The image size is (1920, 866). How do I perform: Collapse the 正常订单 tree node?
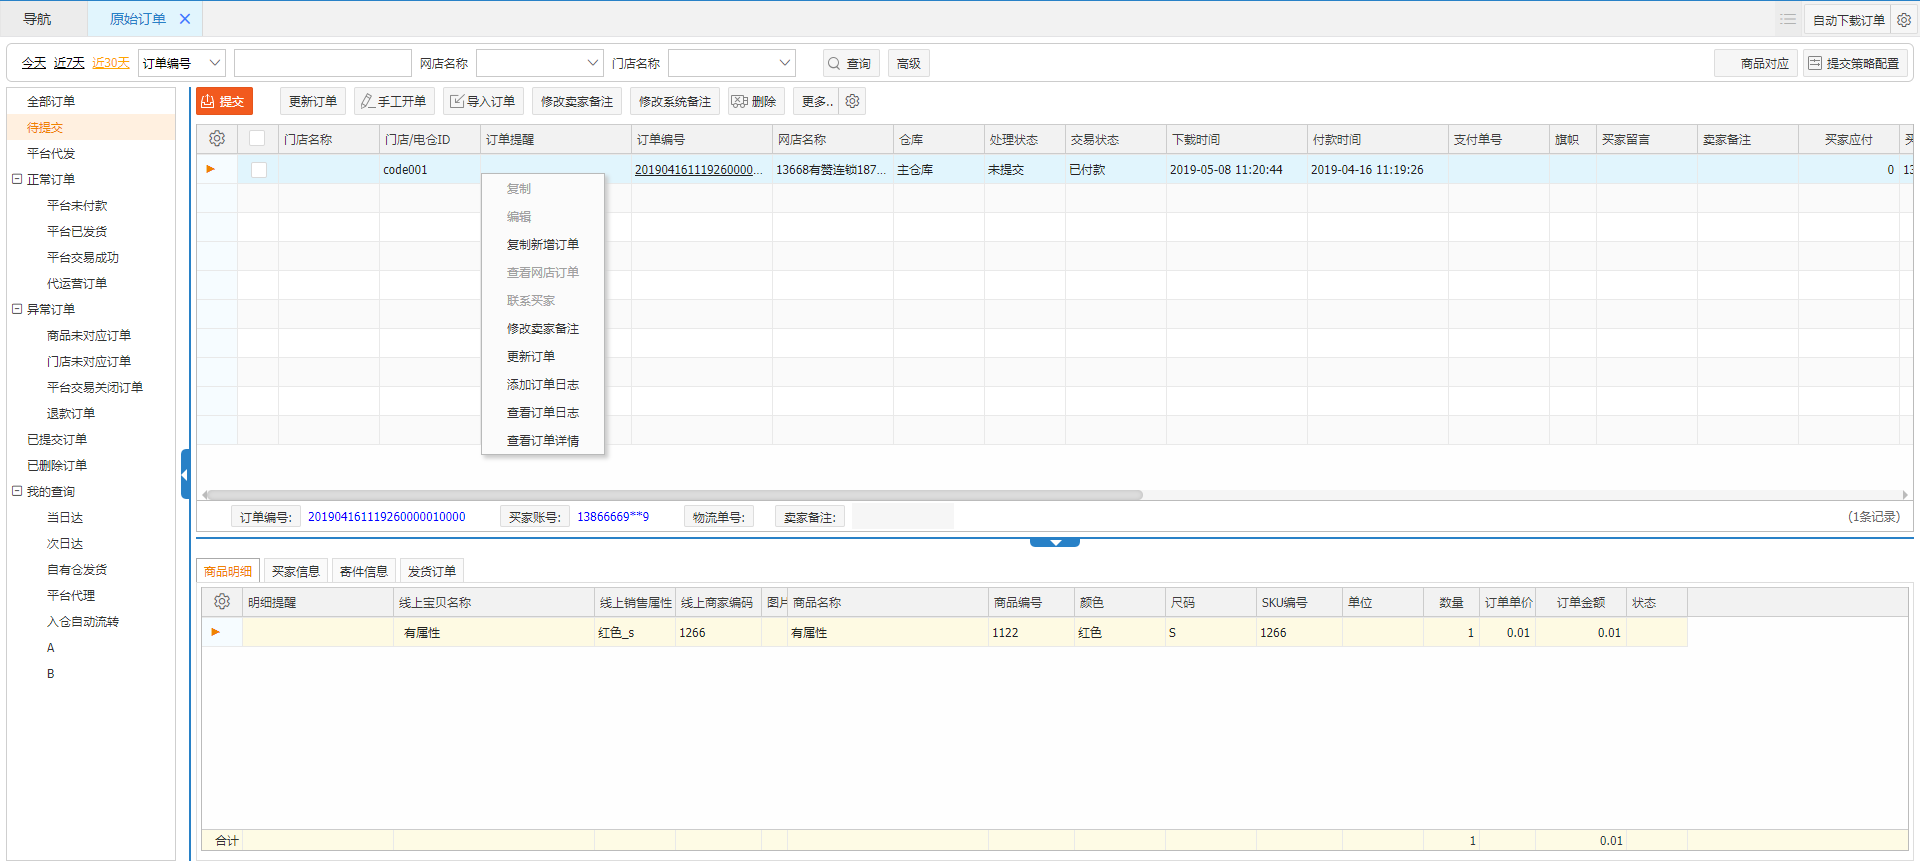pos(17,179)
